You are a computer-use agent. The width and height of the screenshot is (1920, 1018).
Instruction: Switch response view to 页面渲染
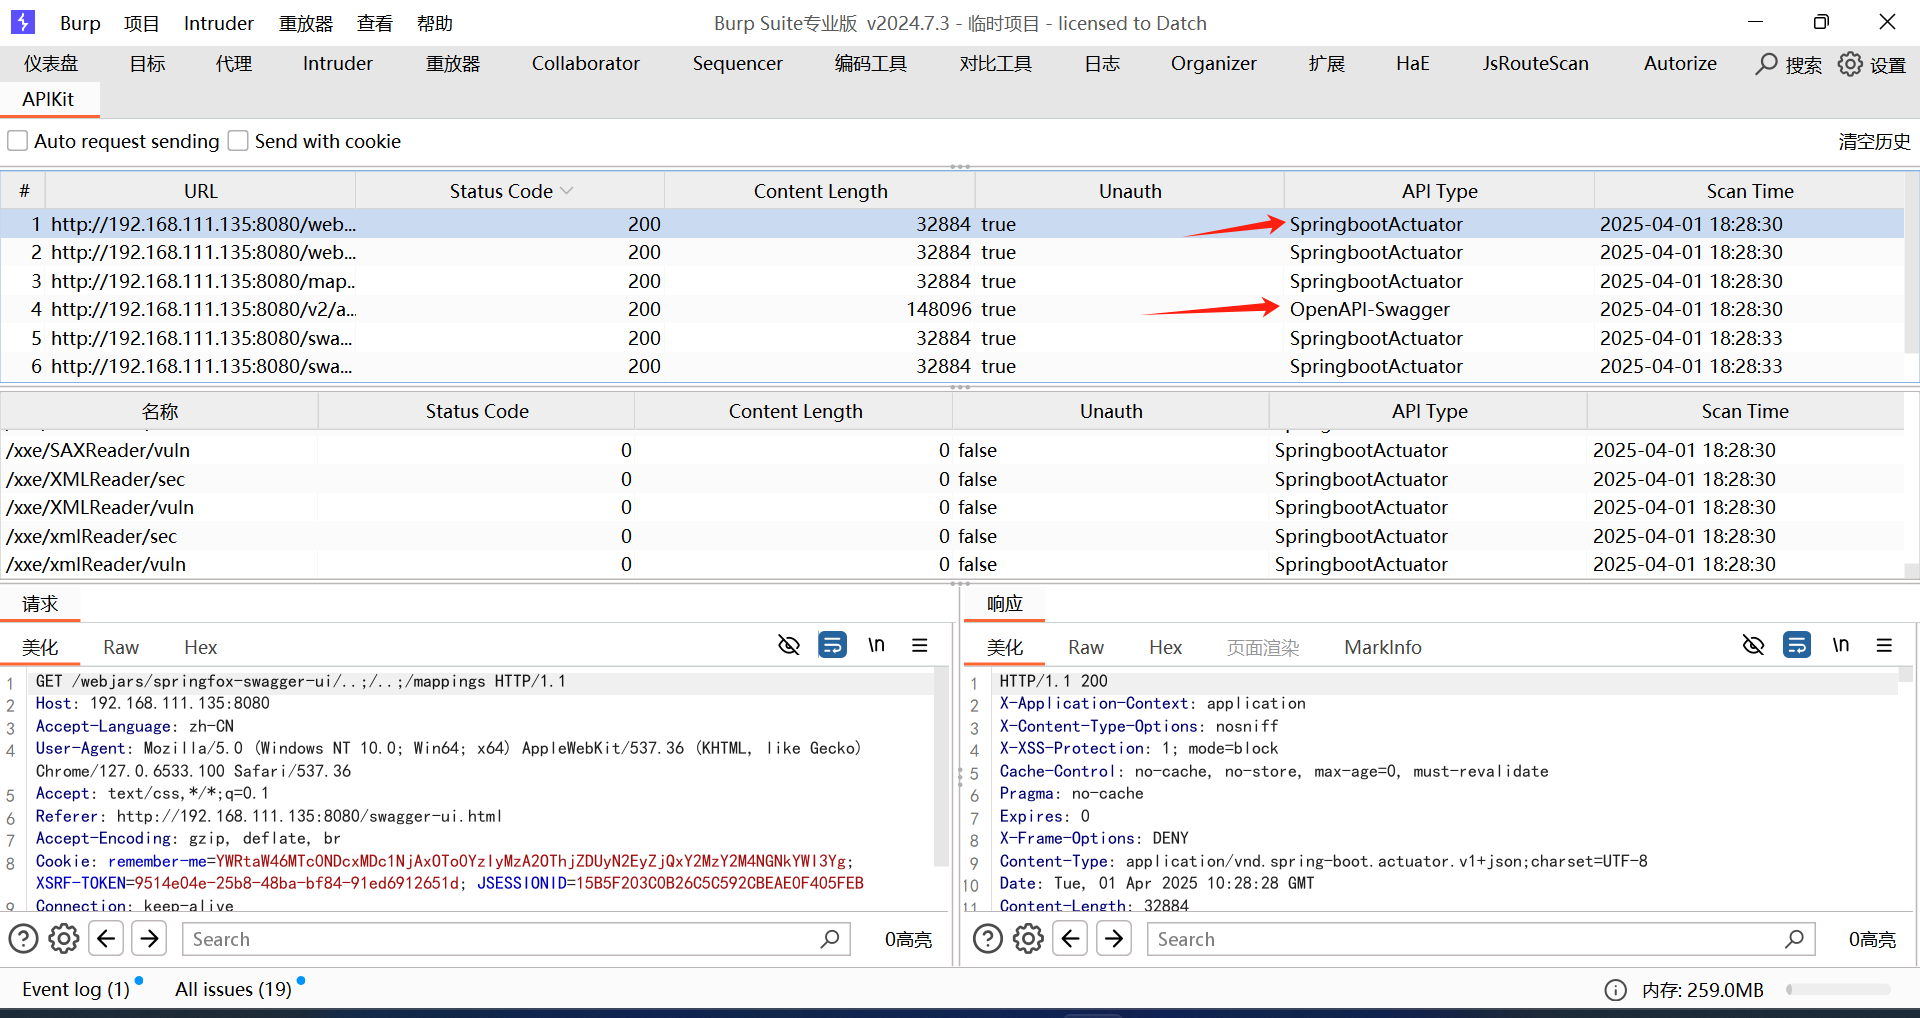(x=1263, y=647)
